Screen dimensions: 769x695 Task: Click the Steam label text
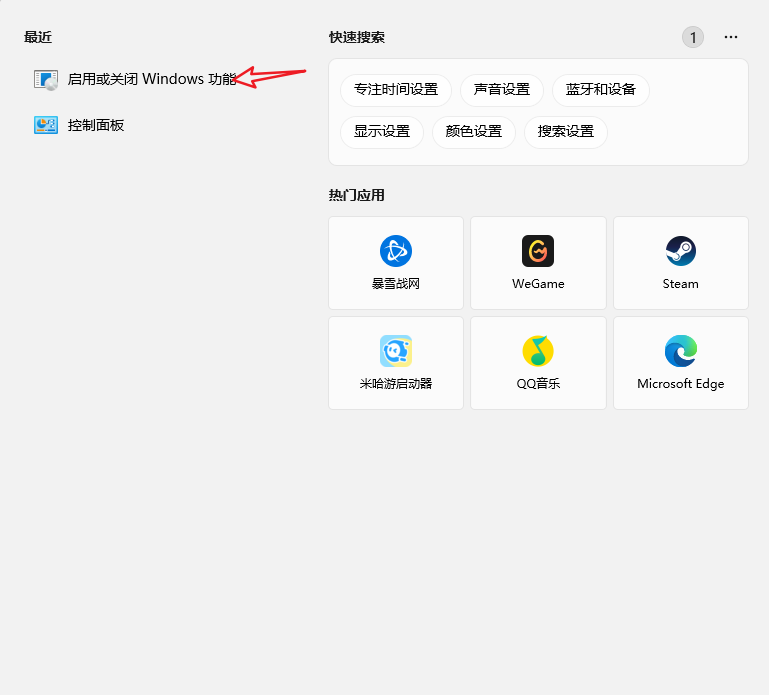[x=681, y=284]
